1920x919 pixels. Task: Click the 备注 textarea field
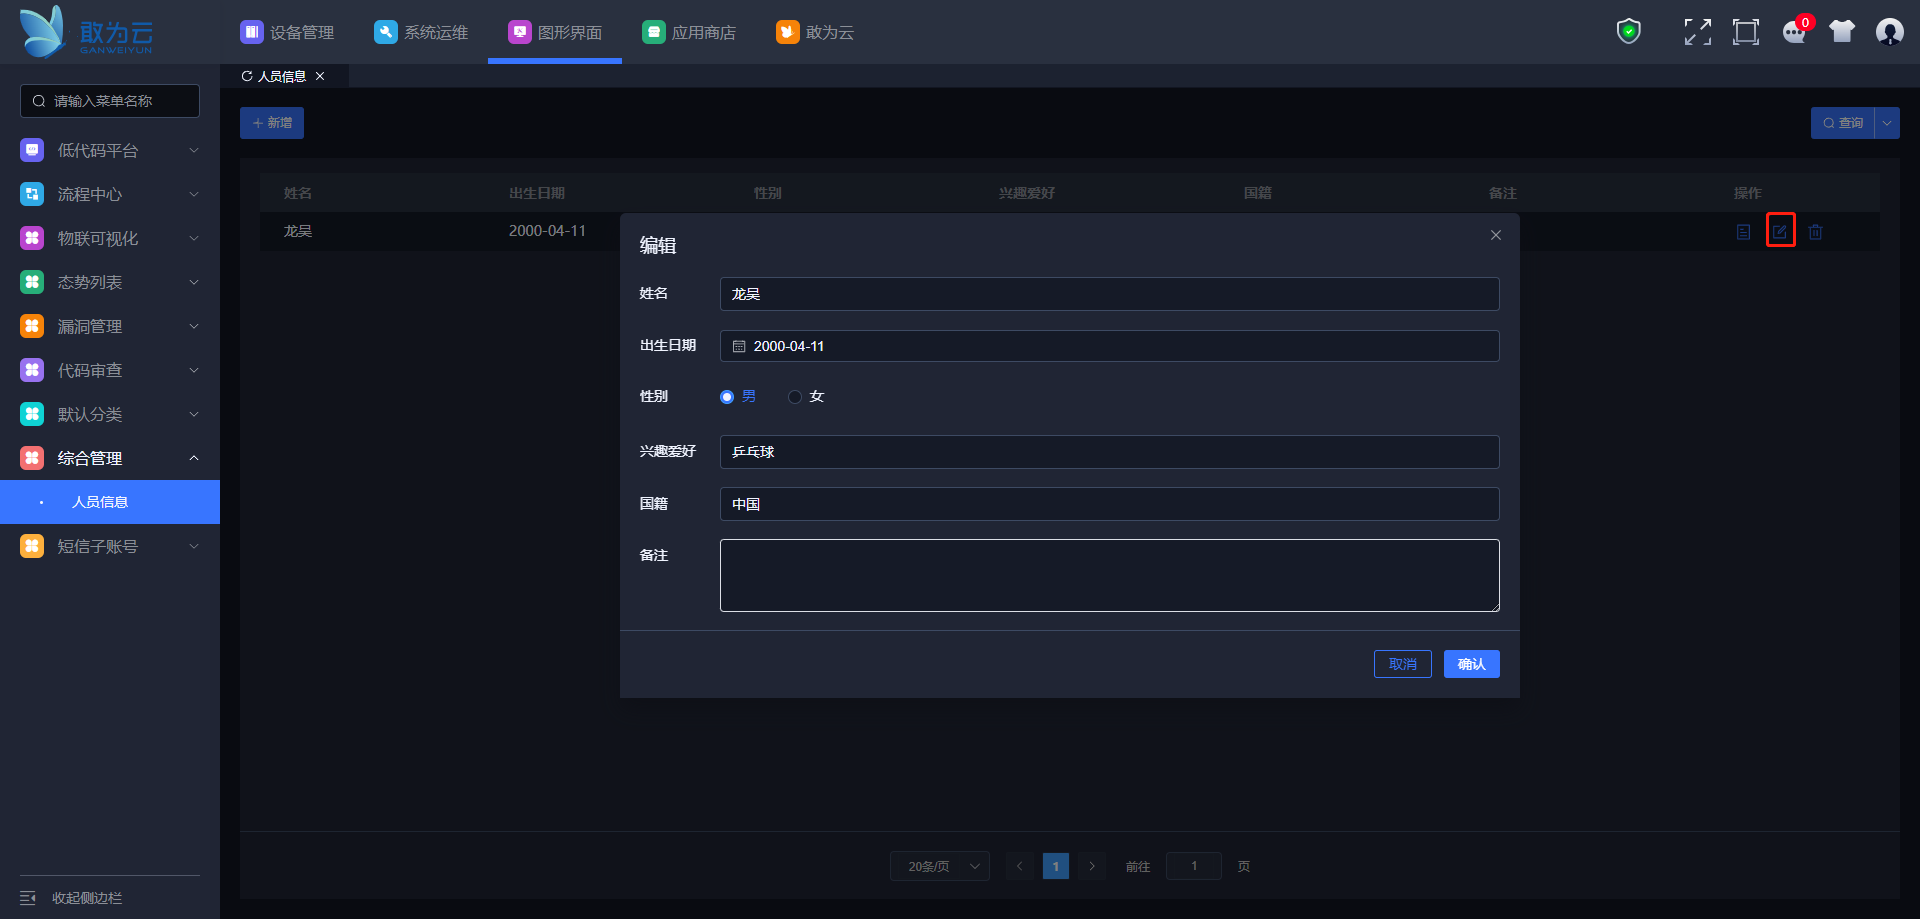coord(1109,575)
